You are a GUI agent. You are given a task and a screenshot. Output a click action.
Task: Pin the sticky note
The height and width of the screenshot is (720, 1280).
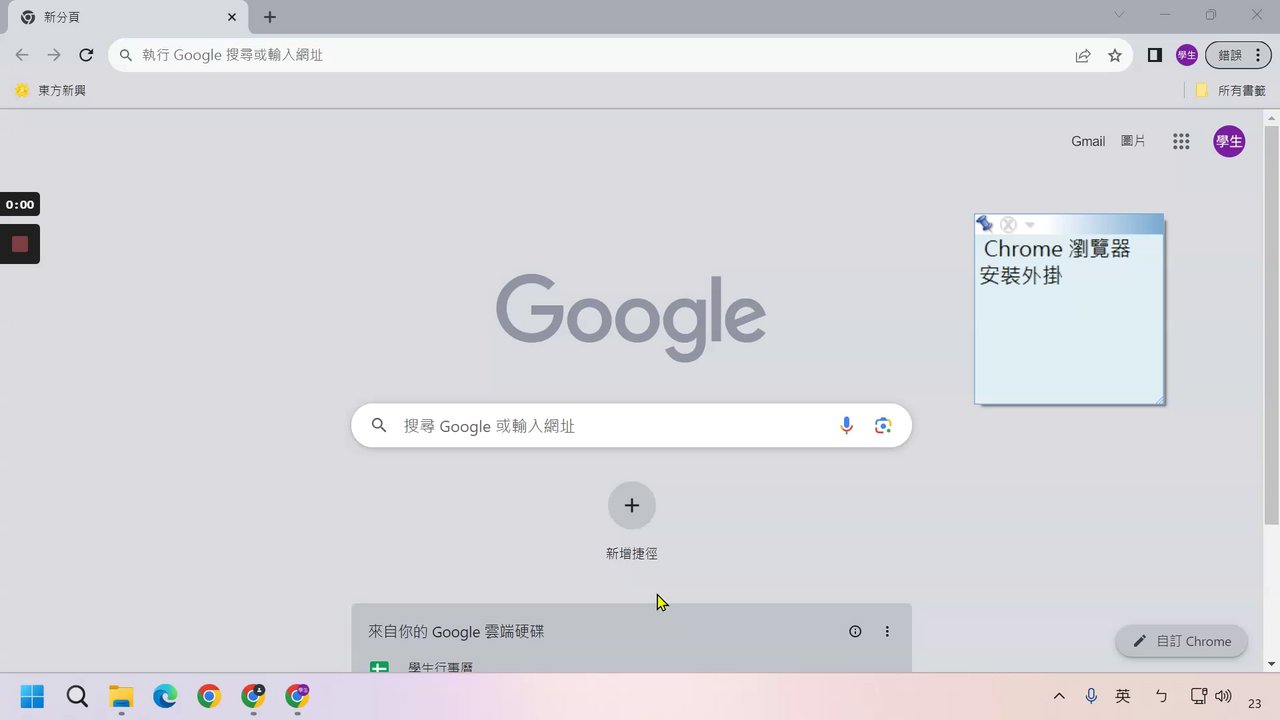985,224
